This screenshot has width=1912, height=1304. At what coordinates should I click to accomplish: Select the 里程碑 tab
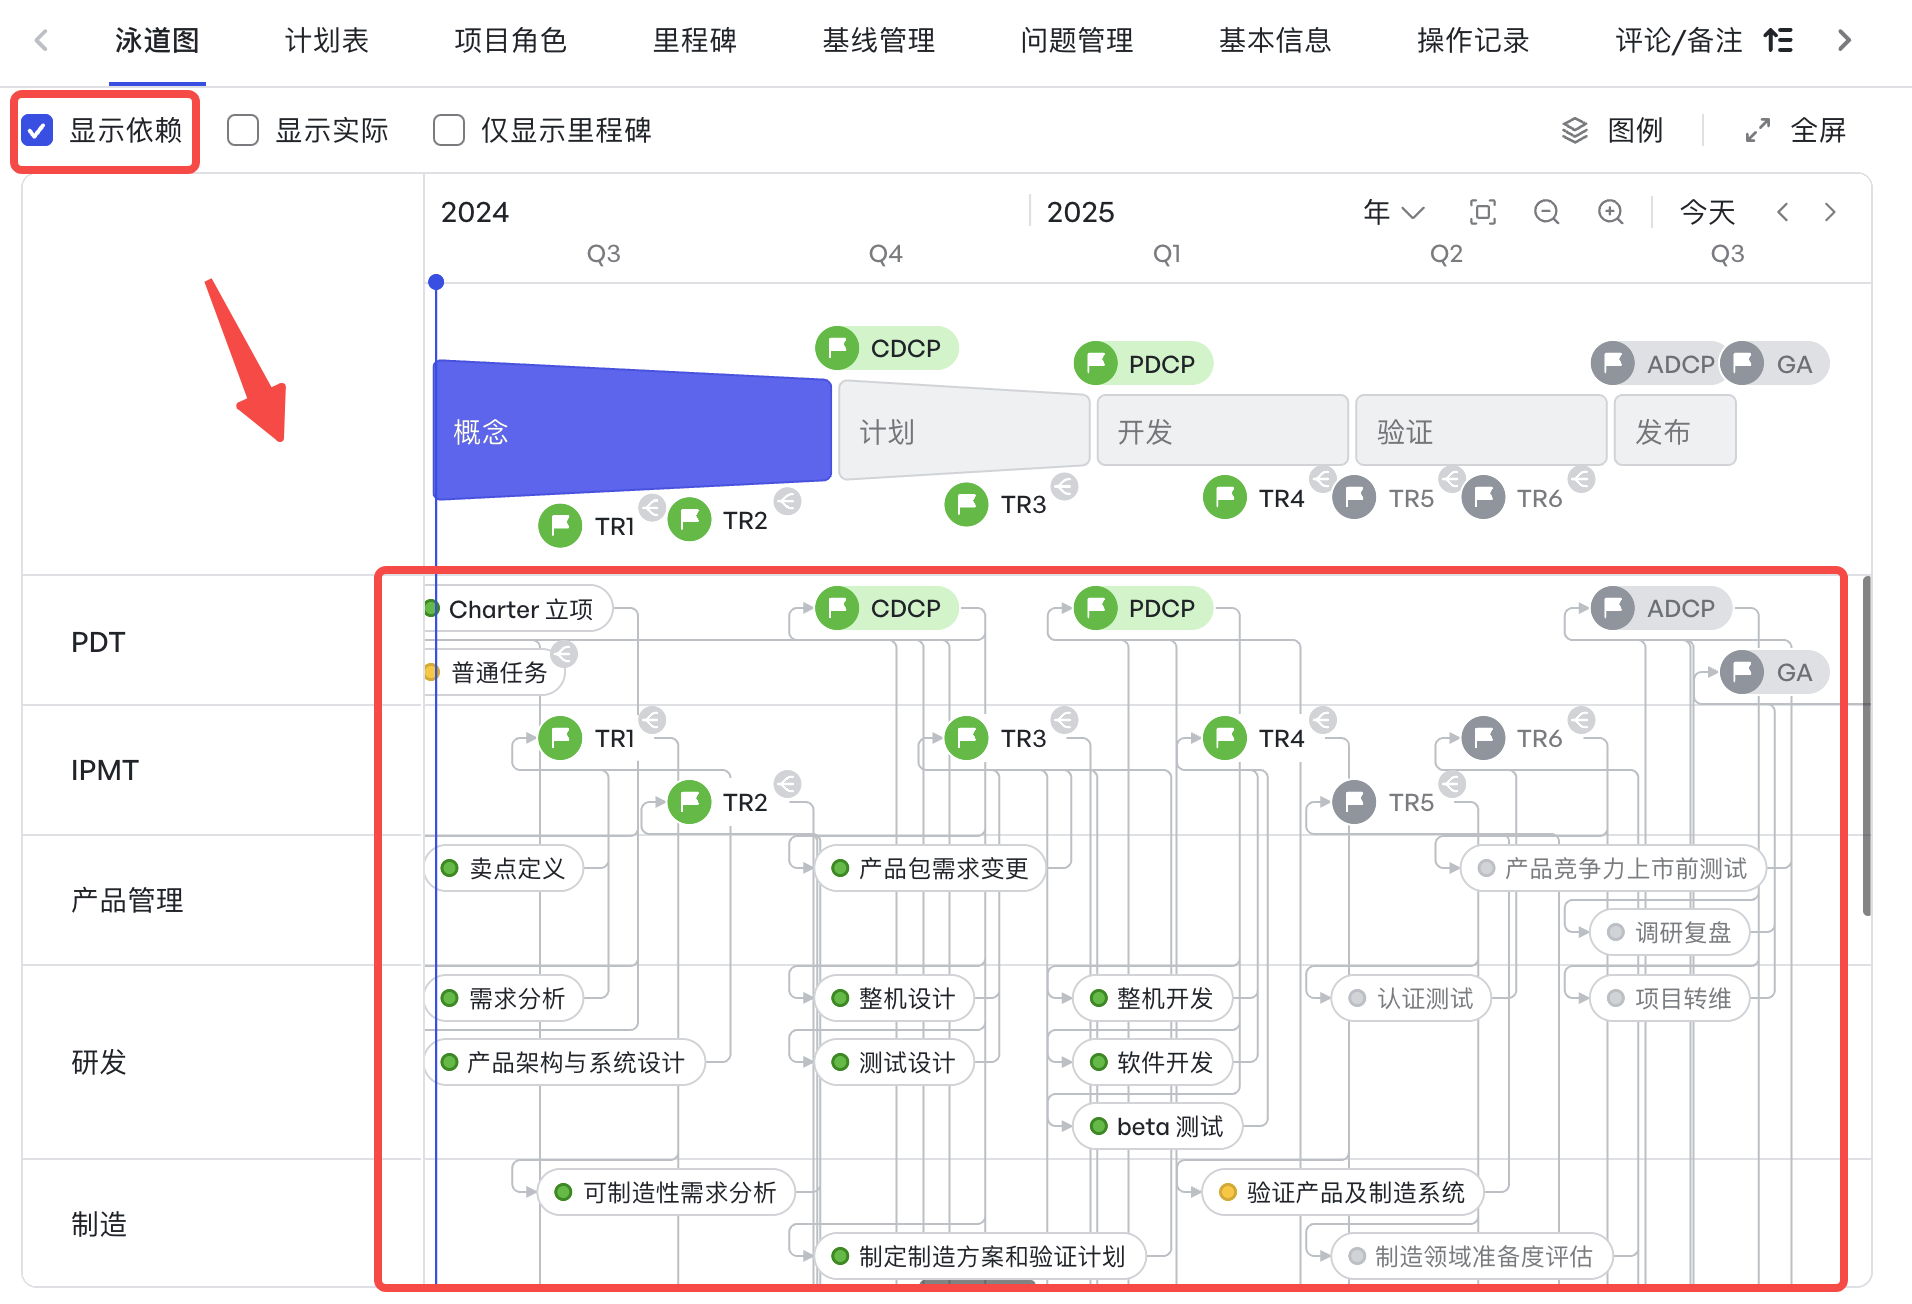click(694, 41)
